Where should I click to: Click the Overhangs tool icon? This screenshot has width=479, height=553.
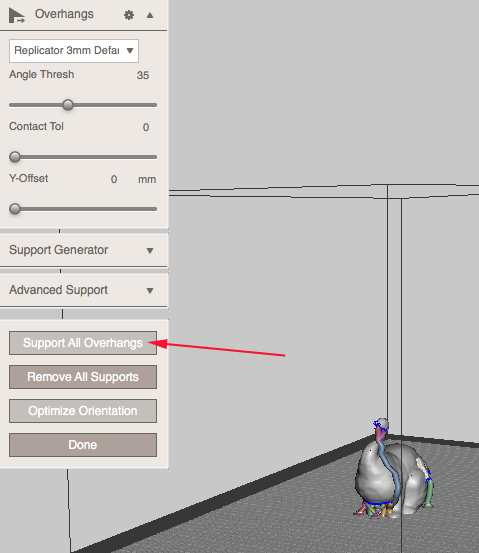tap(17, 16)
